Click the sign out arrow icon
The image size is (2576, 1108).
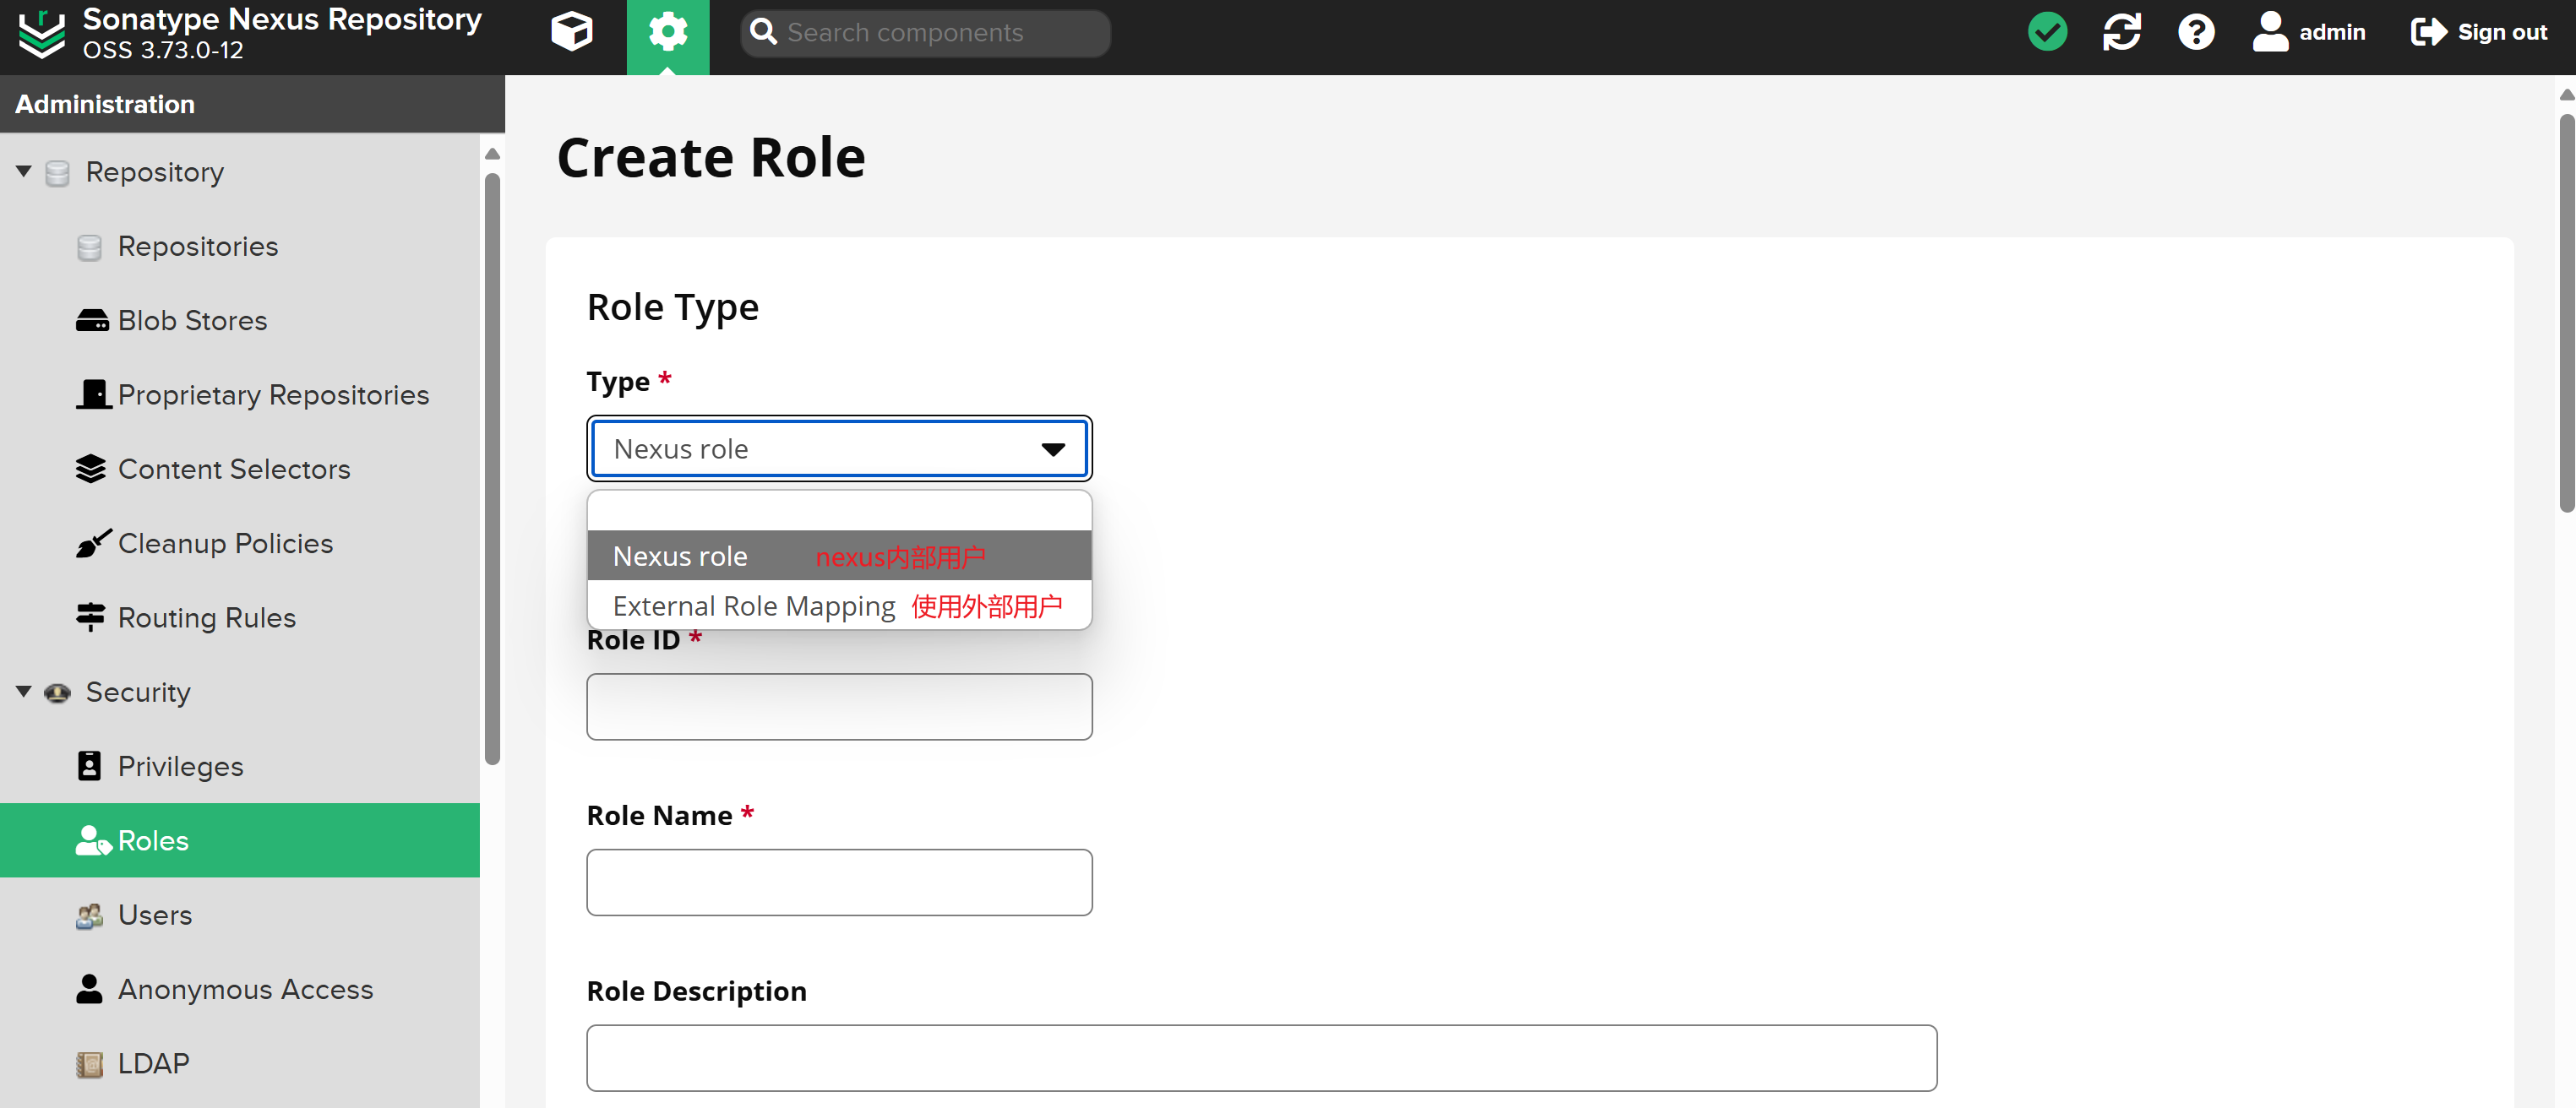click(x=2429, y=32)
